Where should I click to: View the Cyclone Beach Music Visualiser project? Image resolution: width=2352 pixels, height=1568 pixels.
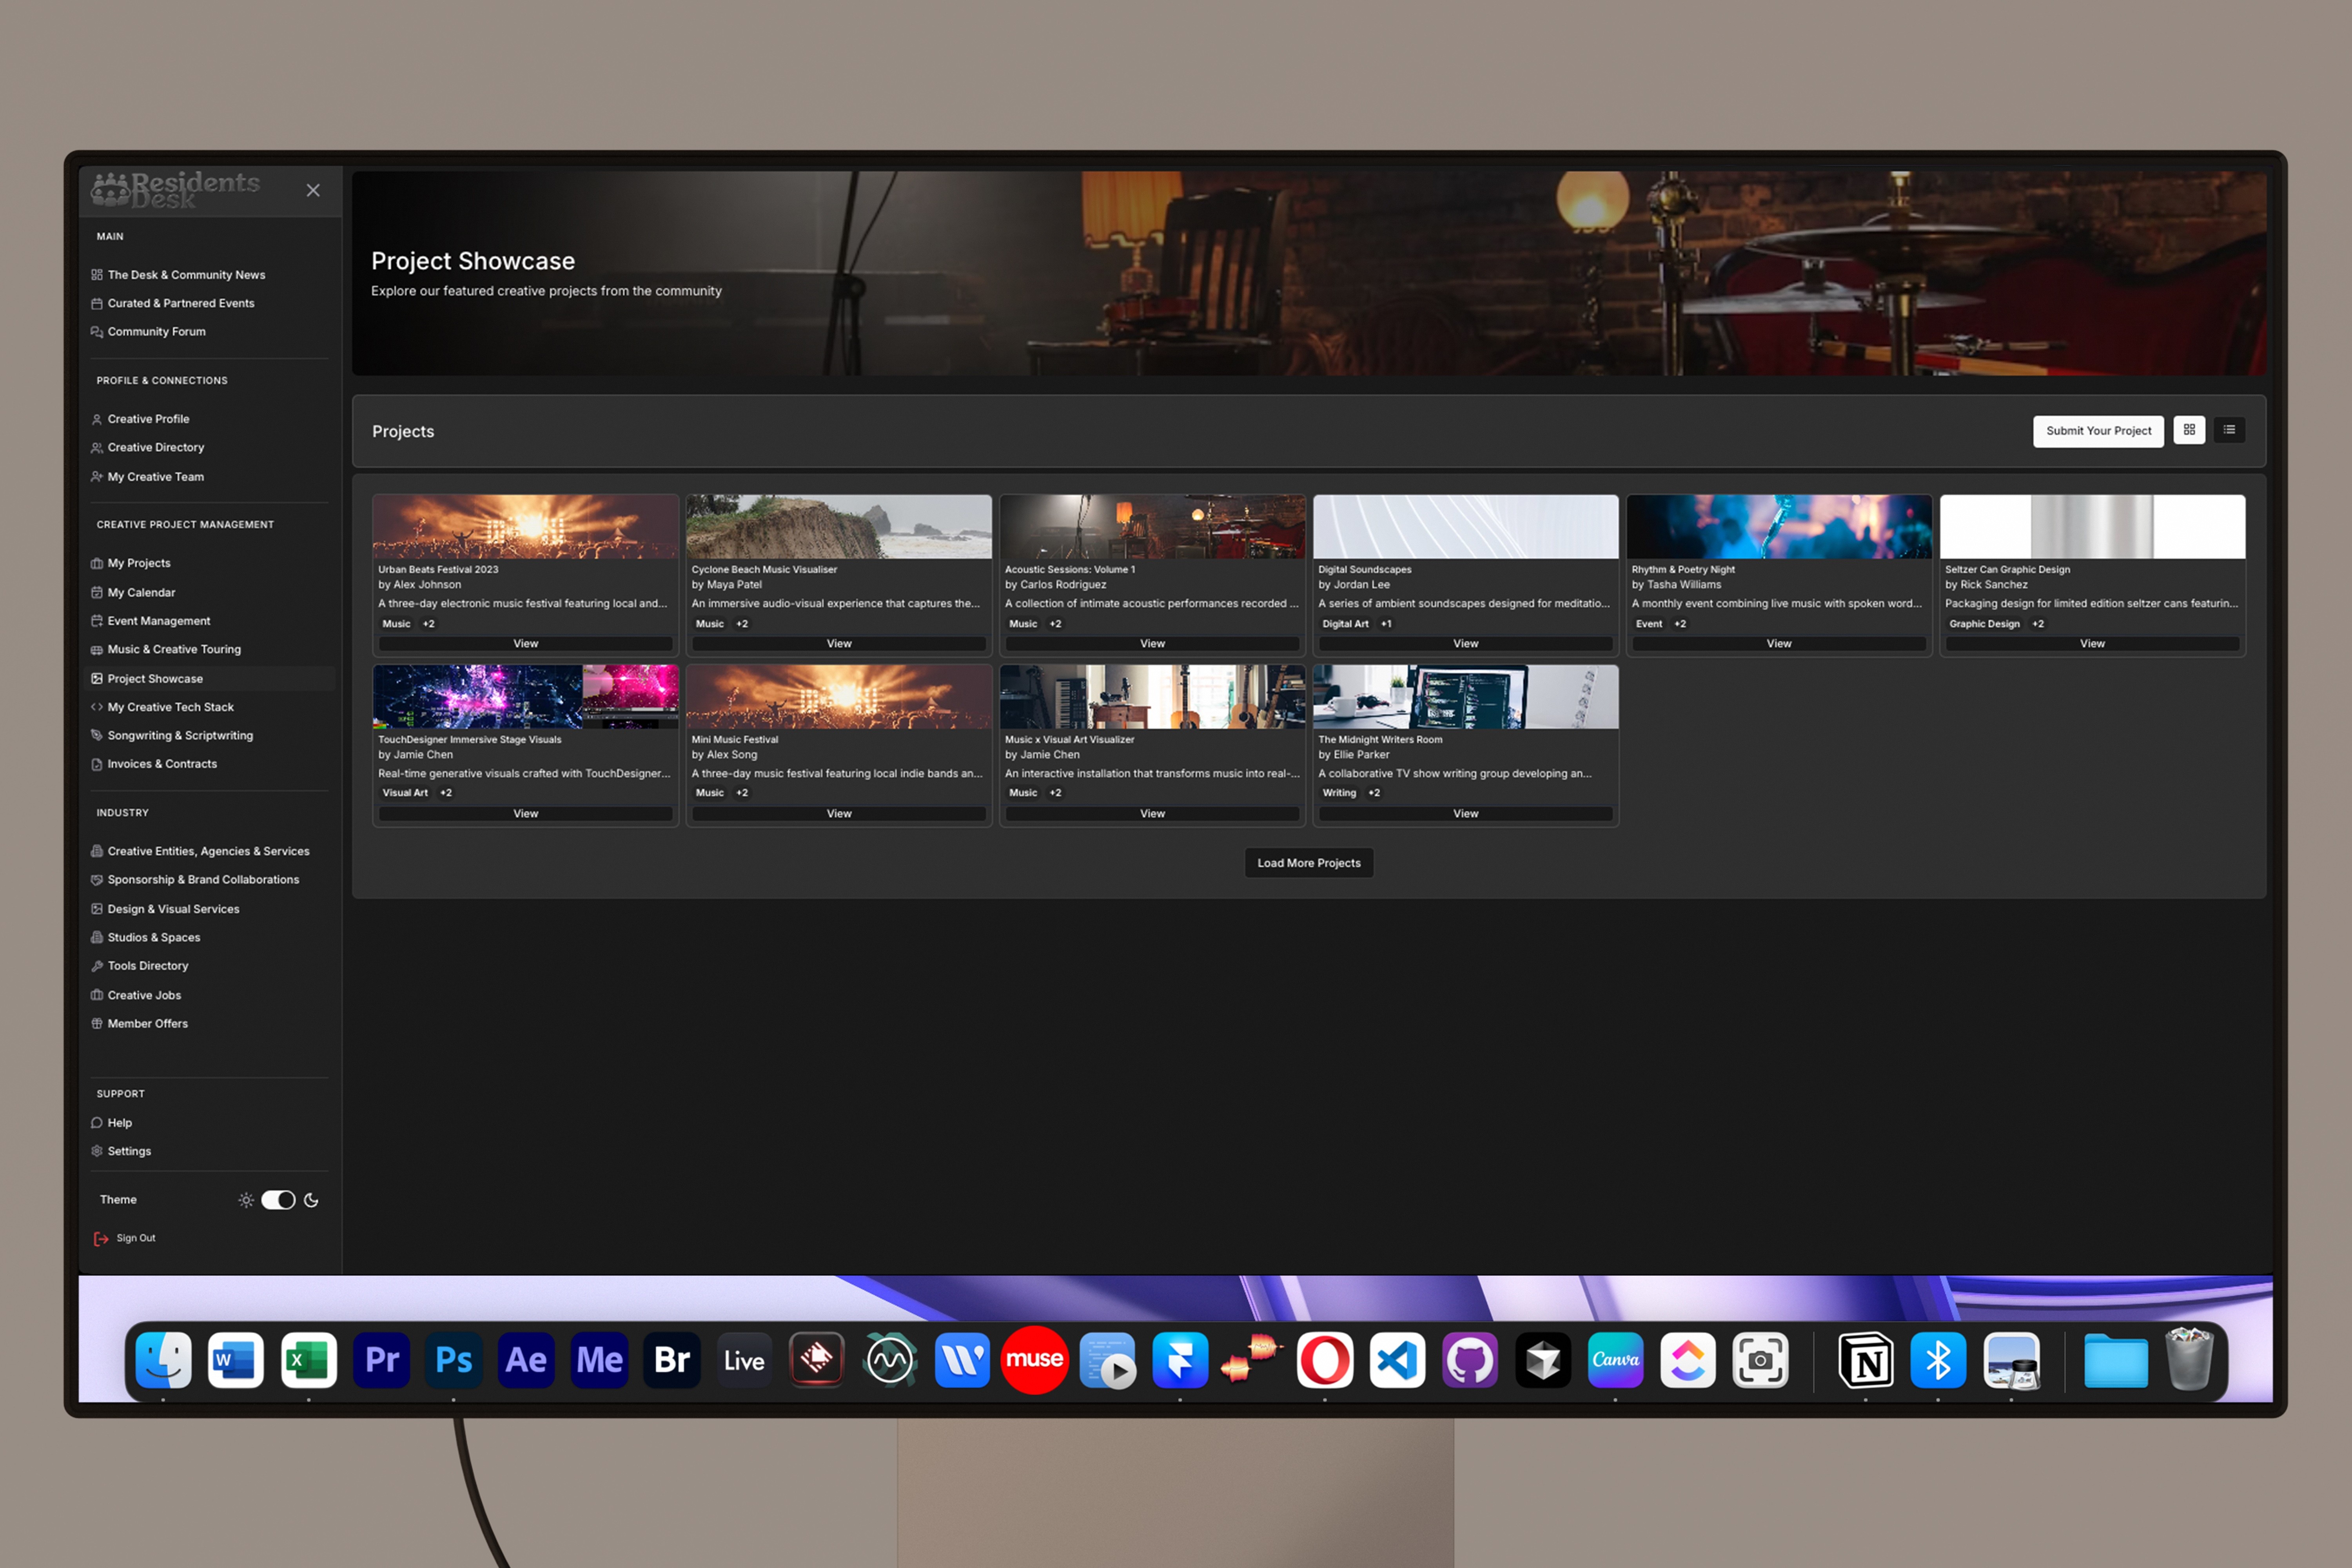pyautogui.click(x=839, y=644)
